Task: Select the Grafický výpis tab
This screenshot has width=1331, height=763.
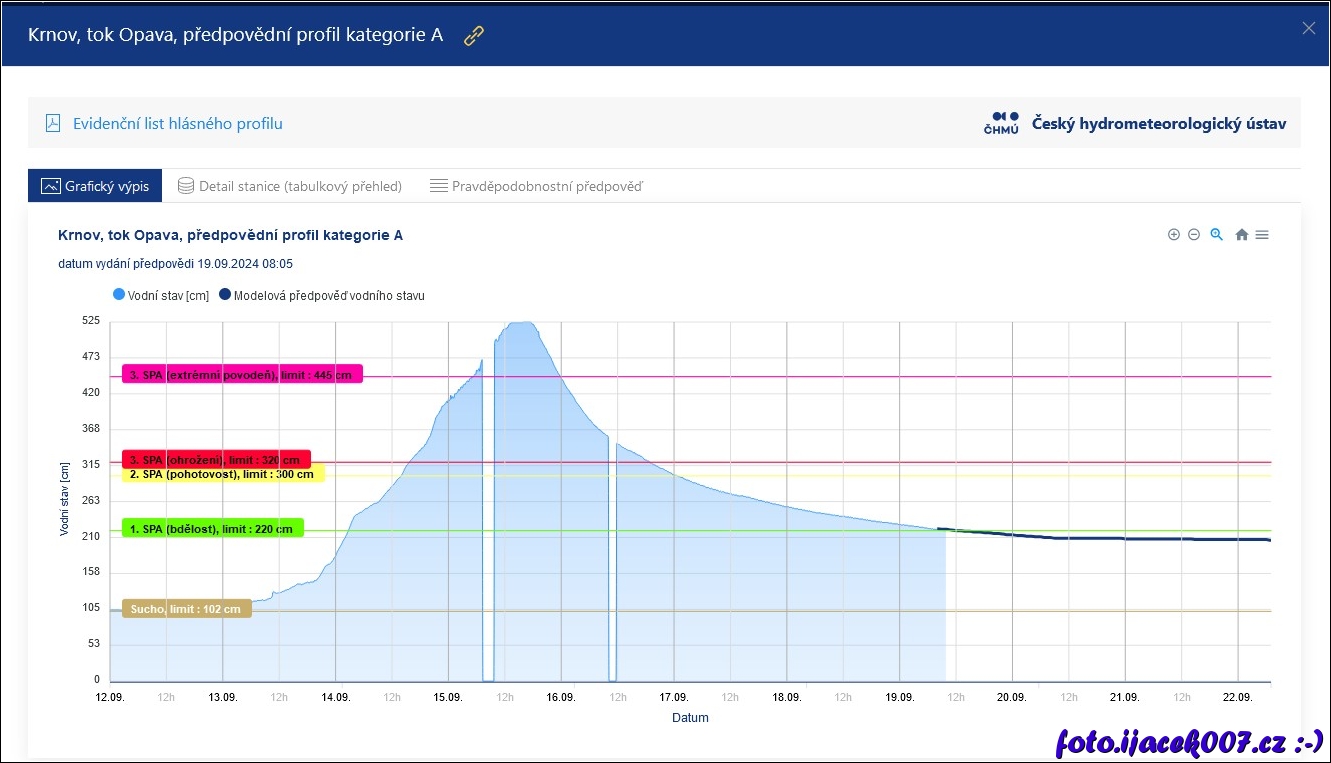Action: tap(95, 186)
